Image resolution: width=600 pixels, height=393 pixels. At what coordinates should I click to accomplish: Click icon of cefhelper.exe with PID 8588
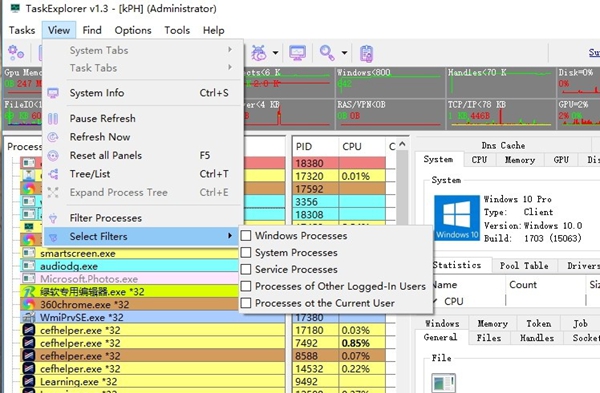tap(29, 356)
